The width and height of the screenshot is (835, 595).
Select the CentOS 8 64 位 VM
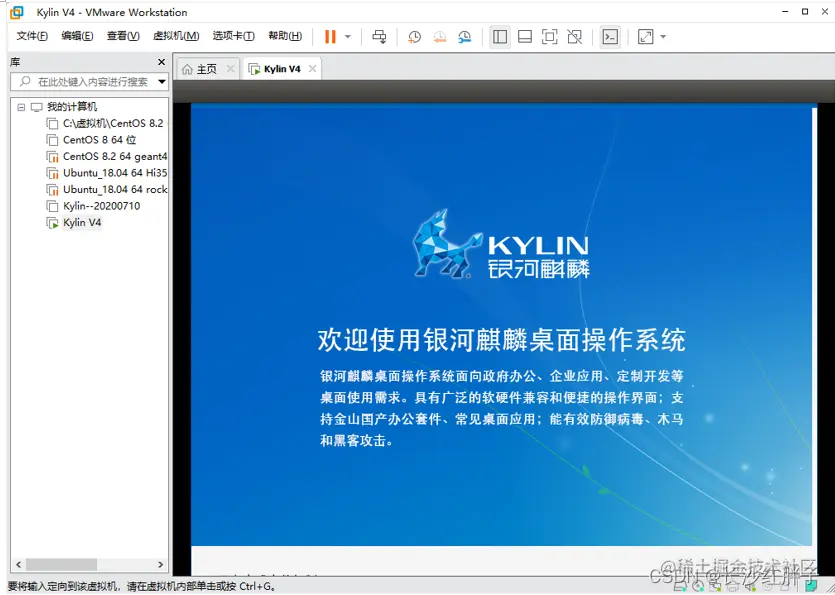tap(99, 140)
